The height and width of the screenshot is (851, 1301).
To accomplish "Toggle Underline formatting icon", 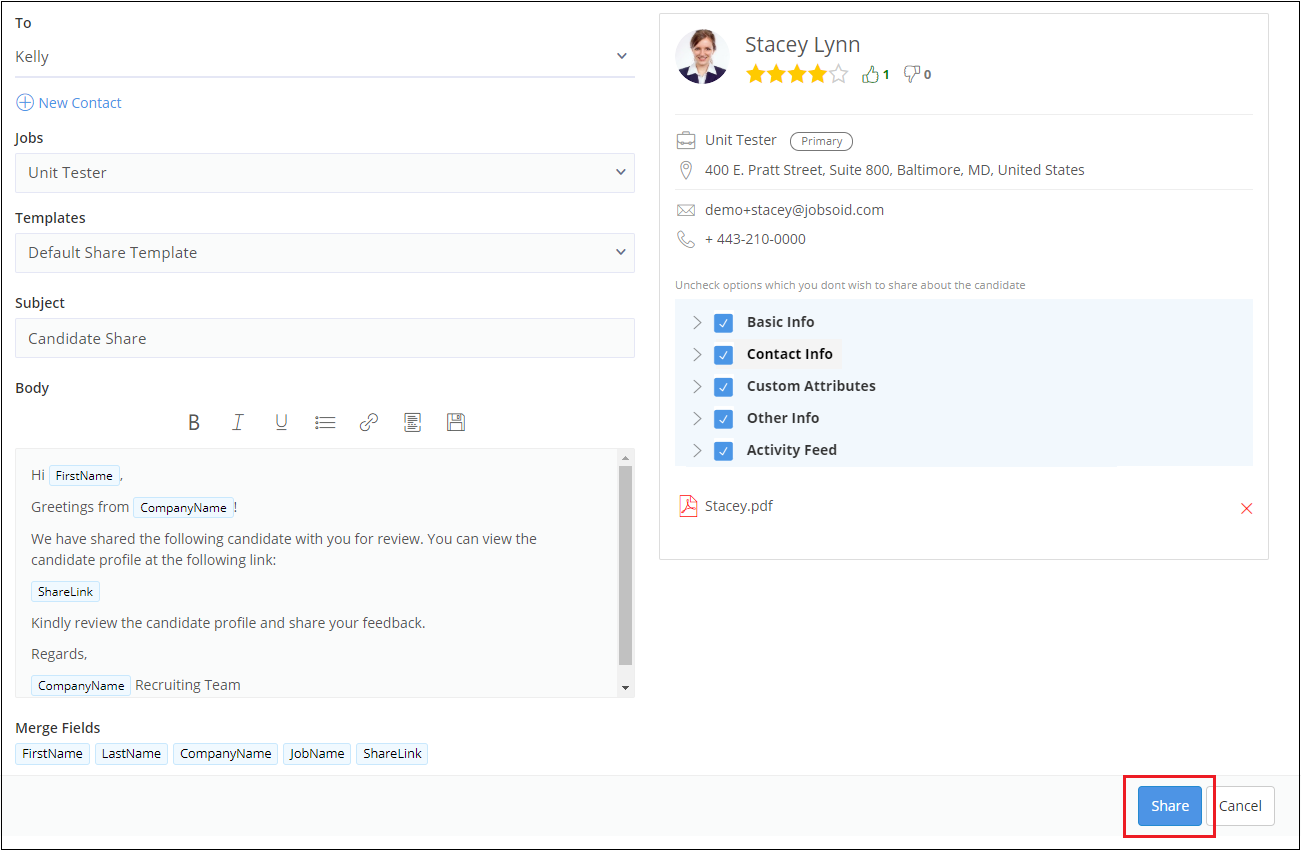I will (281, 423).
